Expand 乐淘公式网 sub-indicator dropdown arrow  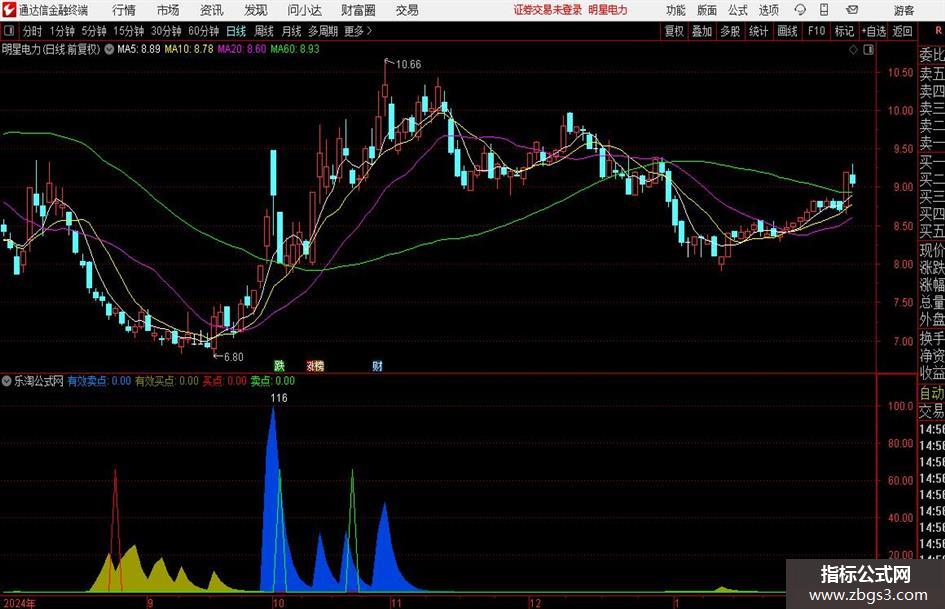pos(7,381)
